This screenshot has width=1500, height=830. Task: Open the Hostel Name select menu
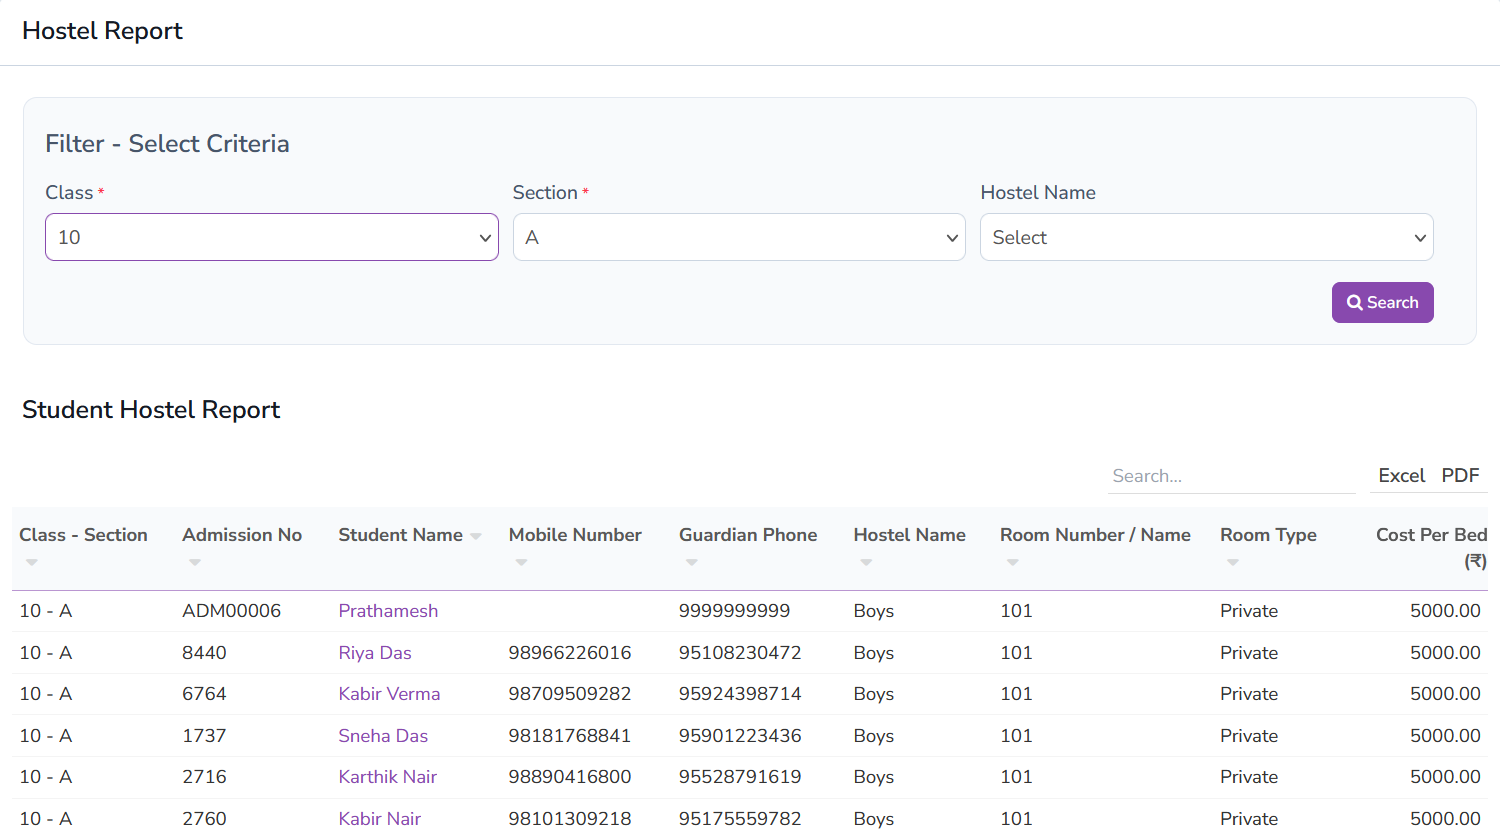1206,237
